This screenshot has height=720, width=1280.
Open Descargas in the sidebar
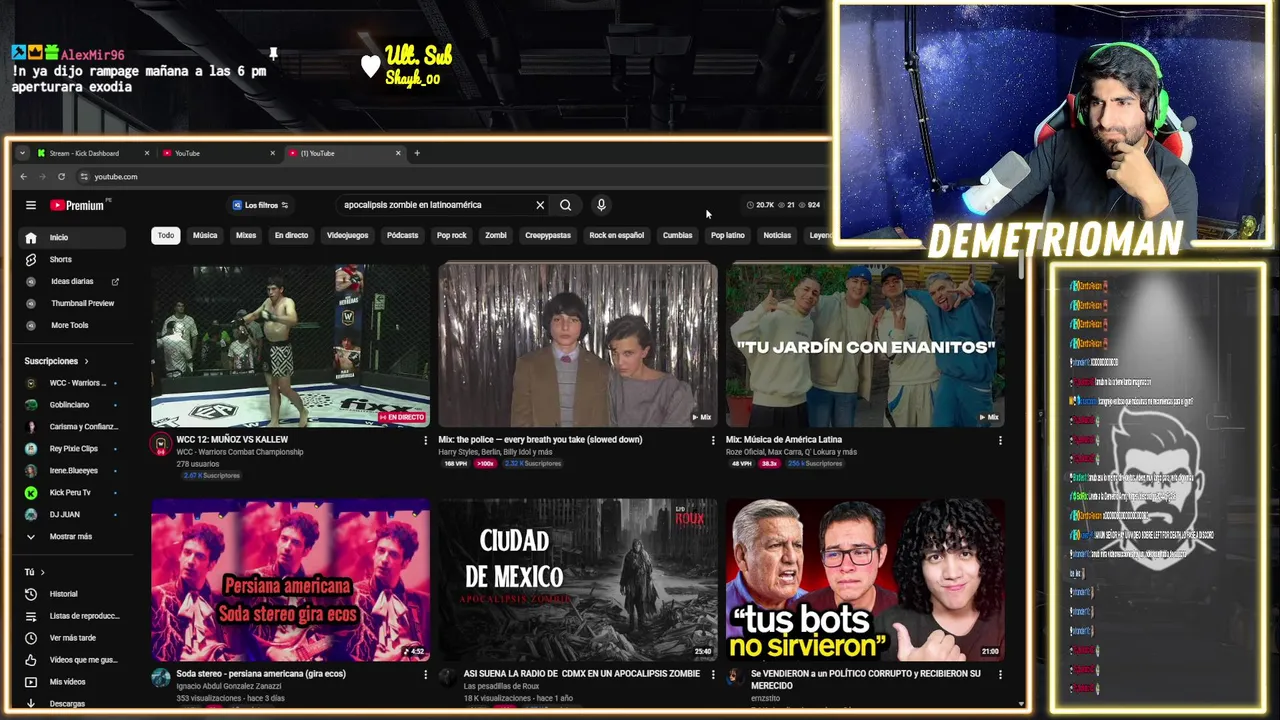pos(72,703)
